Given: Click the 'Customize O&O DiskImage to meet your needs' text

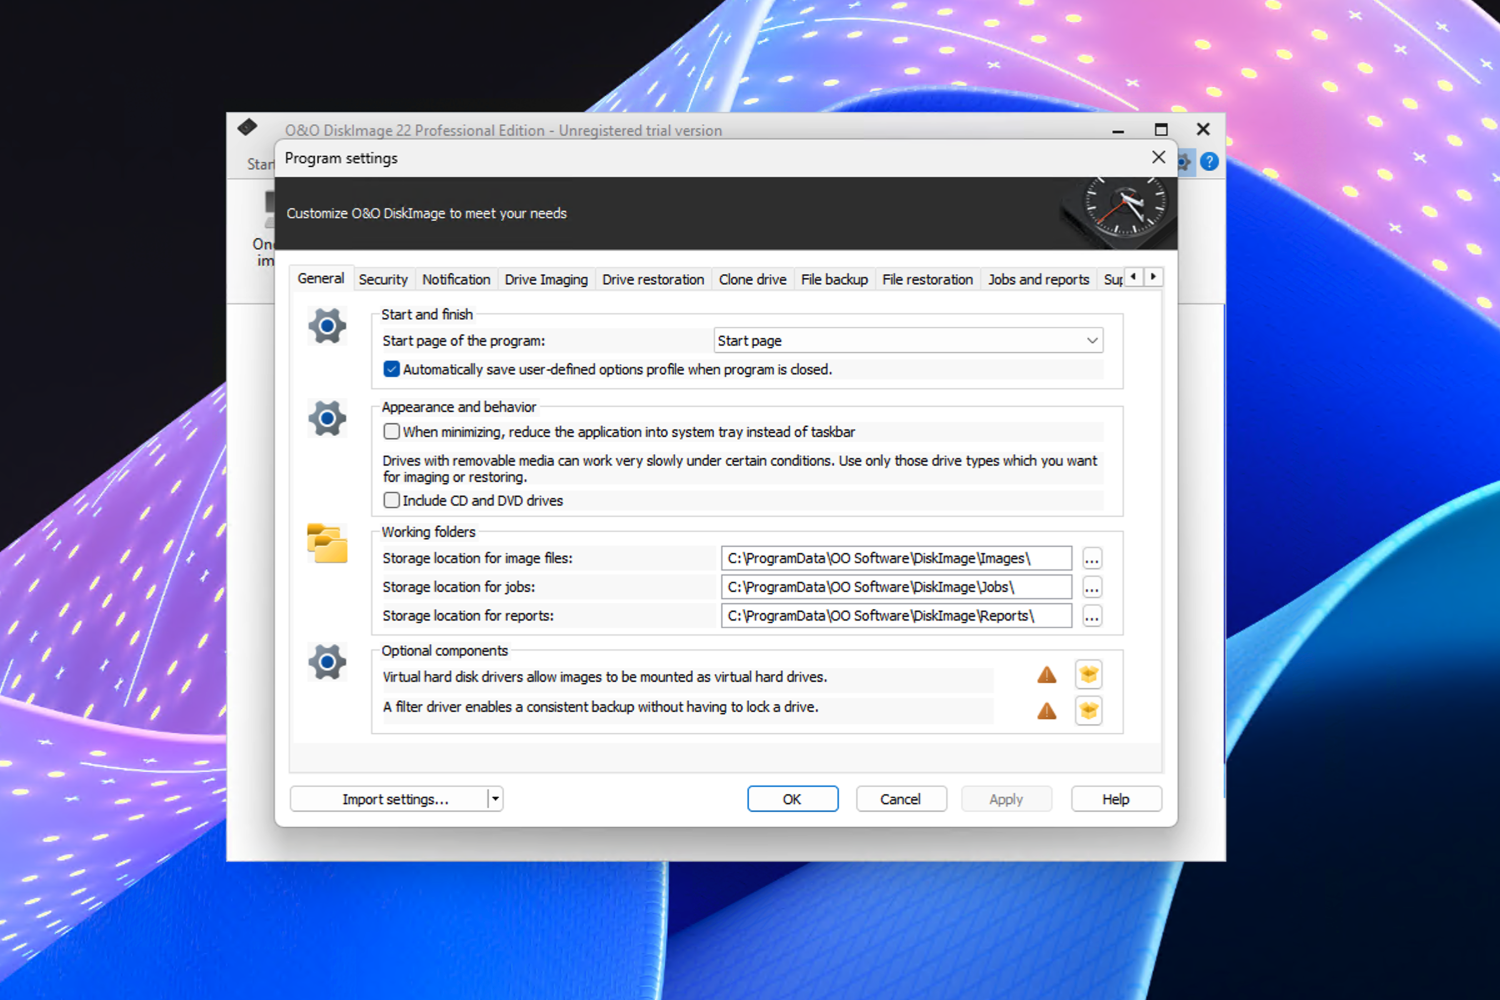Looking at the screenshot, I should coord(427,213).
